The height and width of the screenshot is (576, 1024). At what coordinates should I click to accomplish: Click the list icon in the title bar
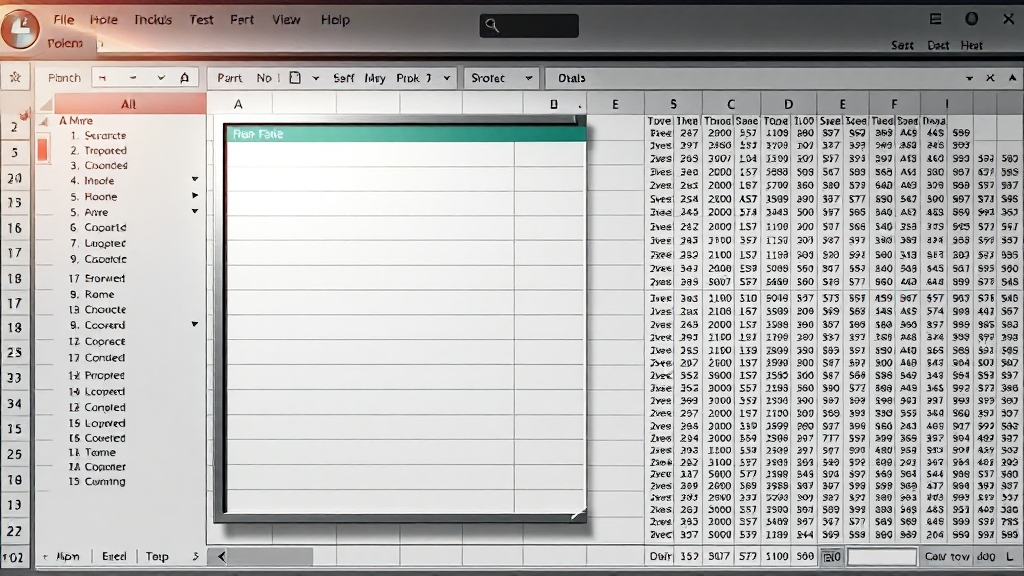tap(936, 19)
